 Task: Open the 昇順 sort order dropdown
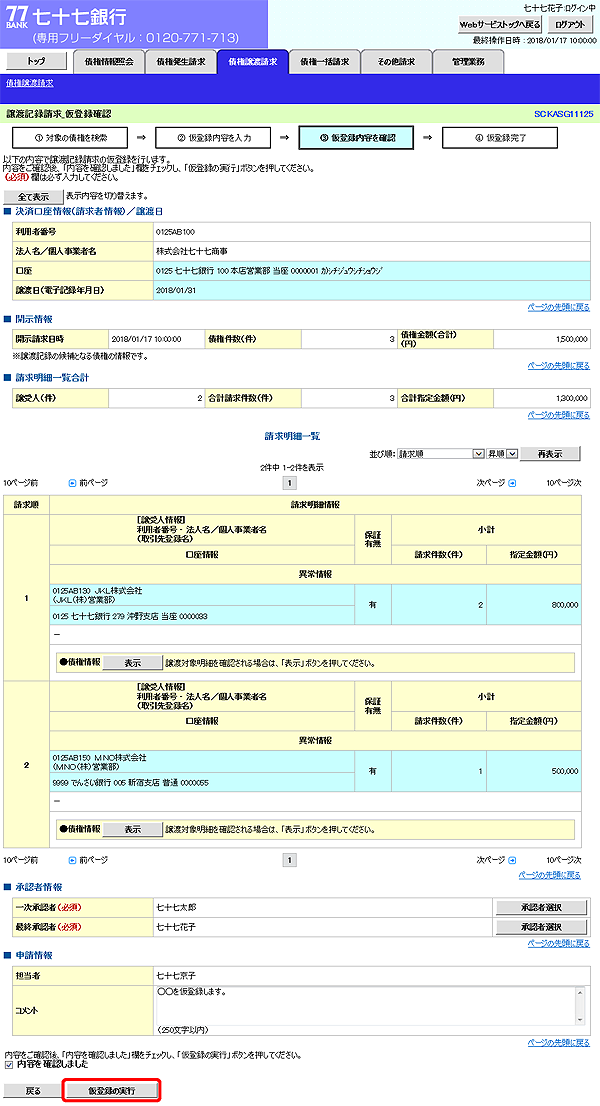click(x=503, y=454)
